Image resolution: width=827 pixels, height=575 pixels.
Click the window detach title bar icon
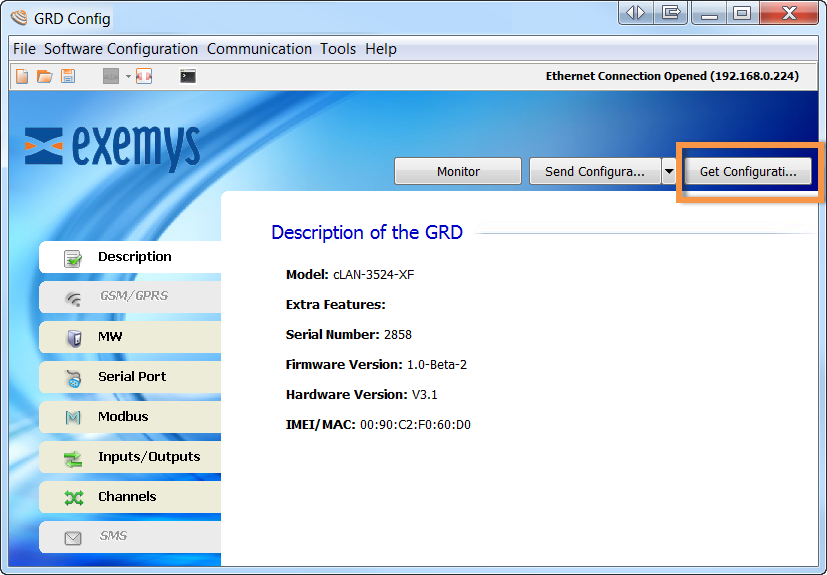point(670,13)
